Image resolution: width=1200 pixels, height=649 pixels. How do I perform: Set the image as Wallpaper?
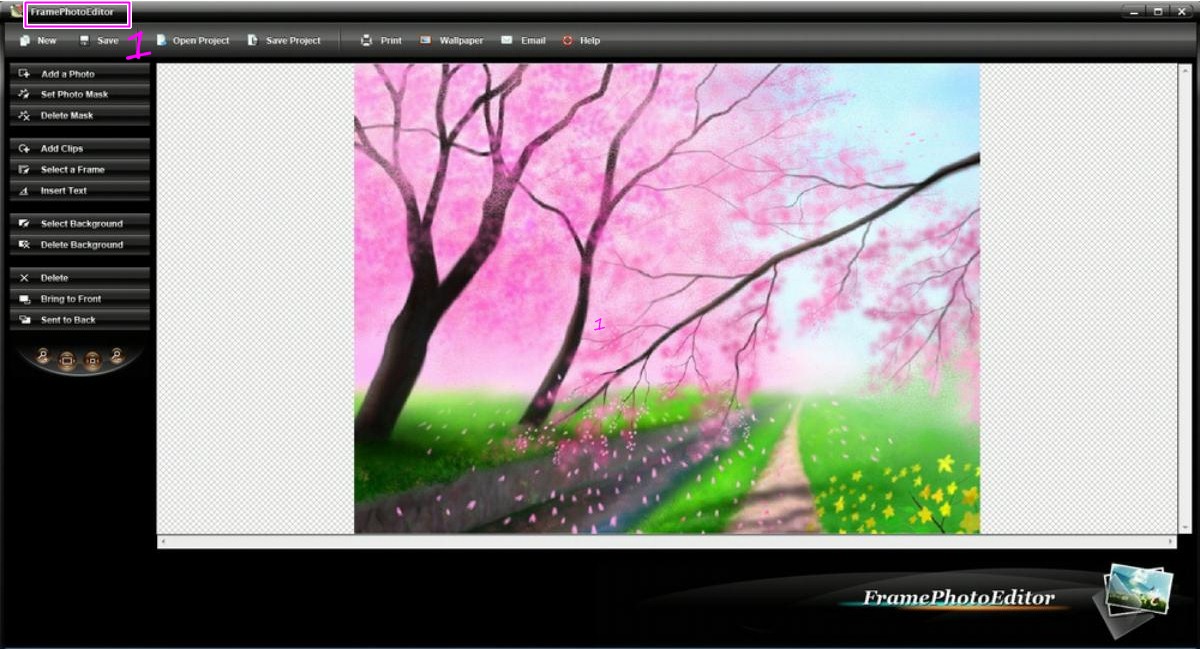click(451, 41)
